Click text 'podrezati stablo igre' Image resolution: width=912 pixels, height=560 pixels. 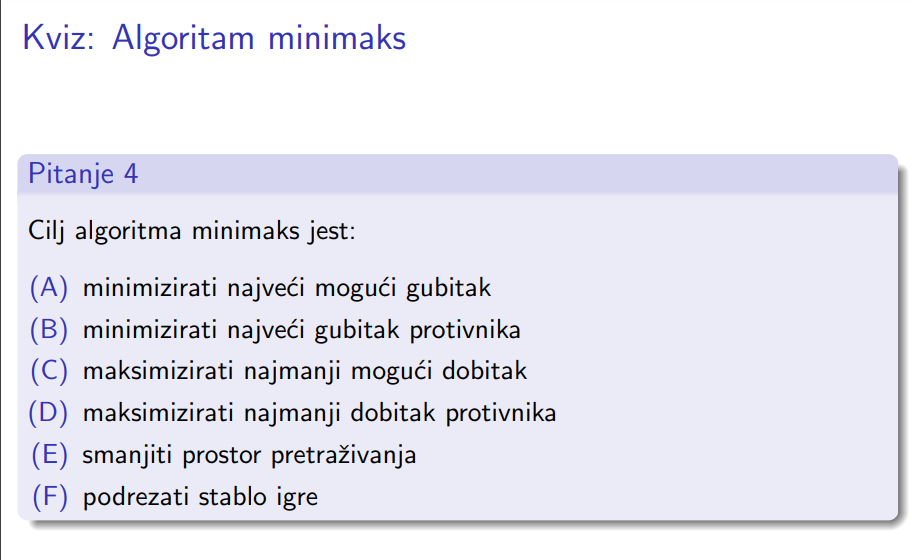pyautogui.click(x=200, y=497)
